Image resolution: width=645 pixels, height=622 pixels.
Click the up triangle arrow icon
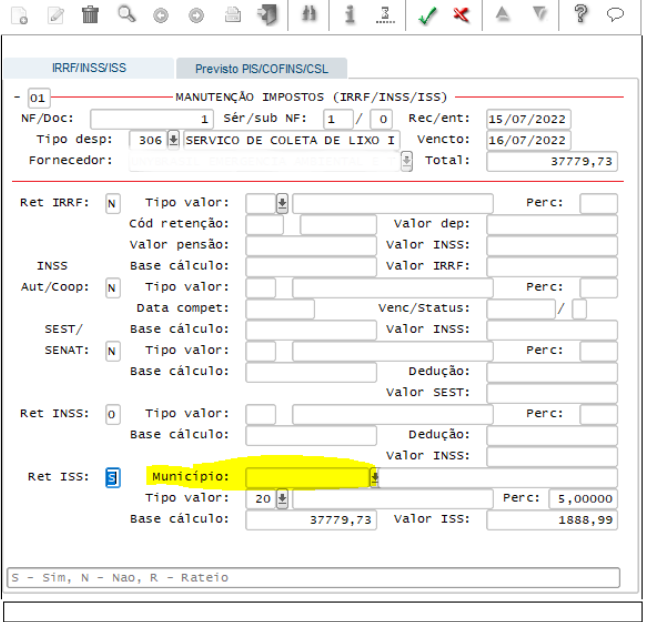[502, 14]
